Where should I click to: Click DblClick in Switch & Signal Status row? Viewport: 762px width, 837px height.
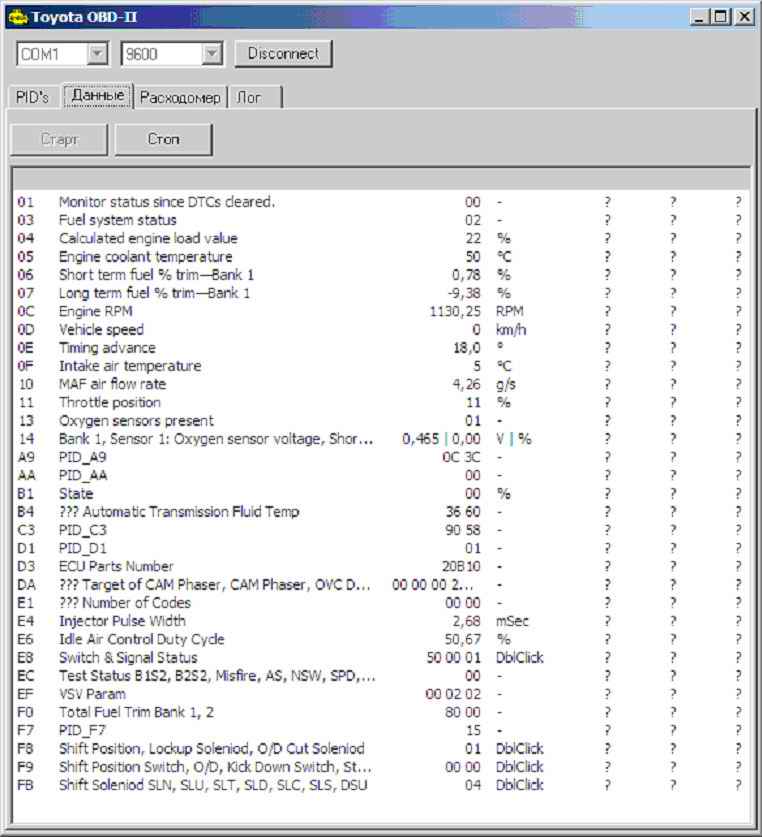520,658
